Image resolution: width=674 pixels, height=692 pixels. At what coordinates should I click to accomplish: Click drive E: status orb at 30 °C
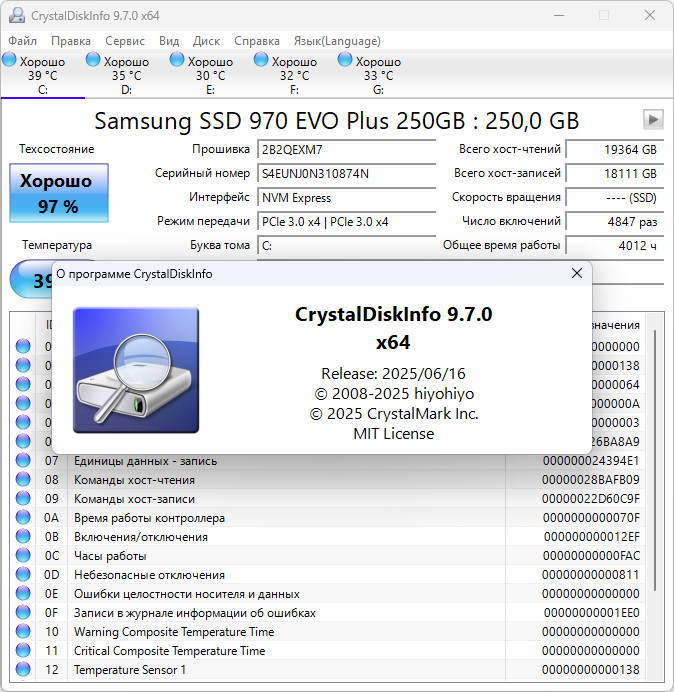click(x=178, y=61)
